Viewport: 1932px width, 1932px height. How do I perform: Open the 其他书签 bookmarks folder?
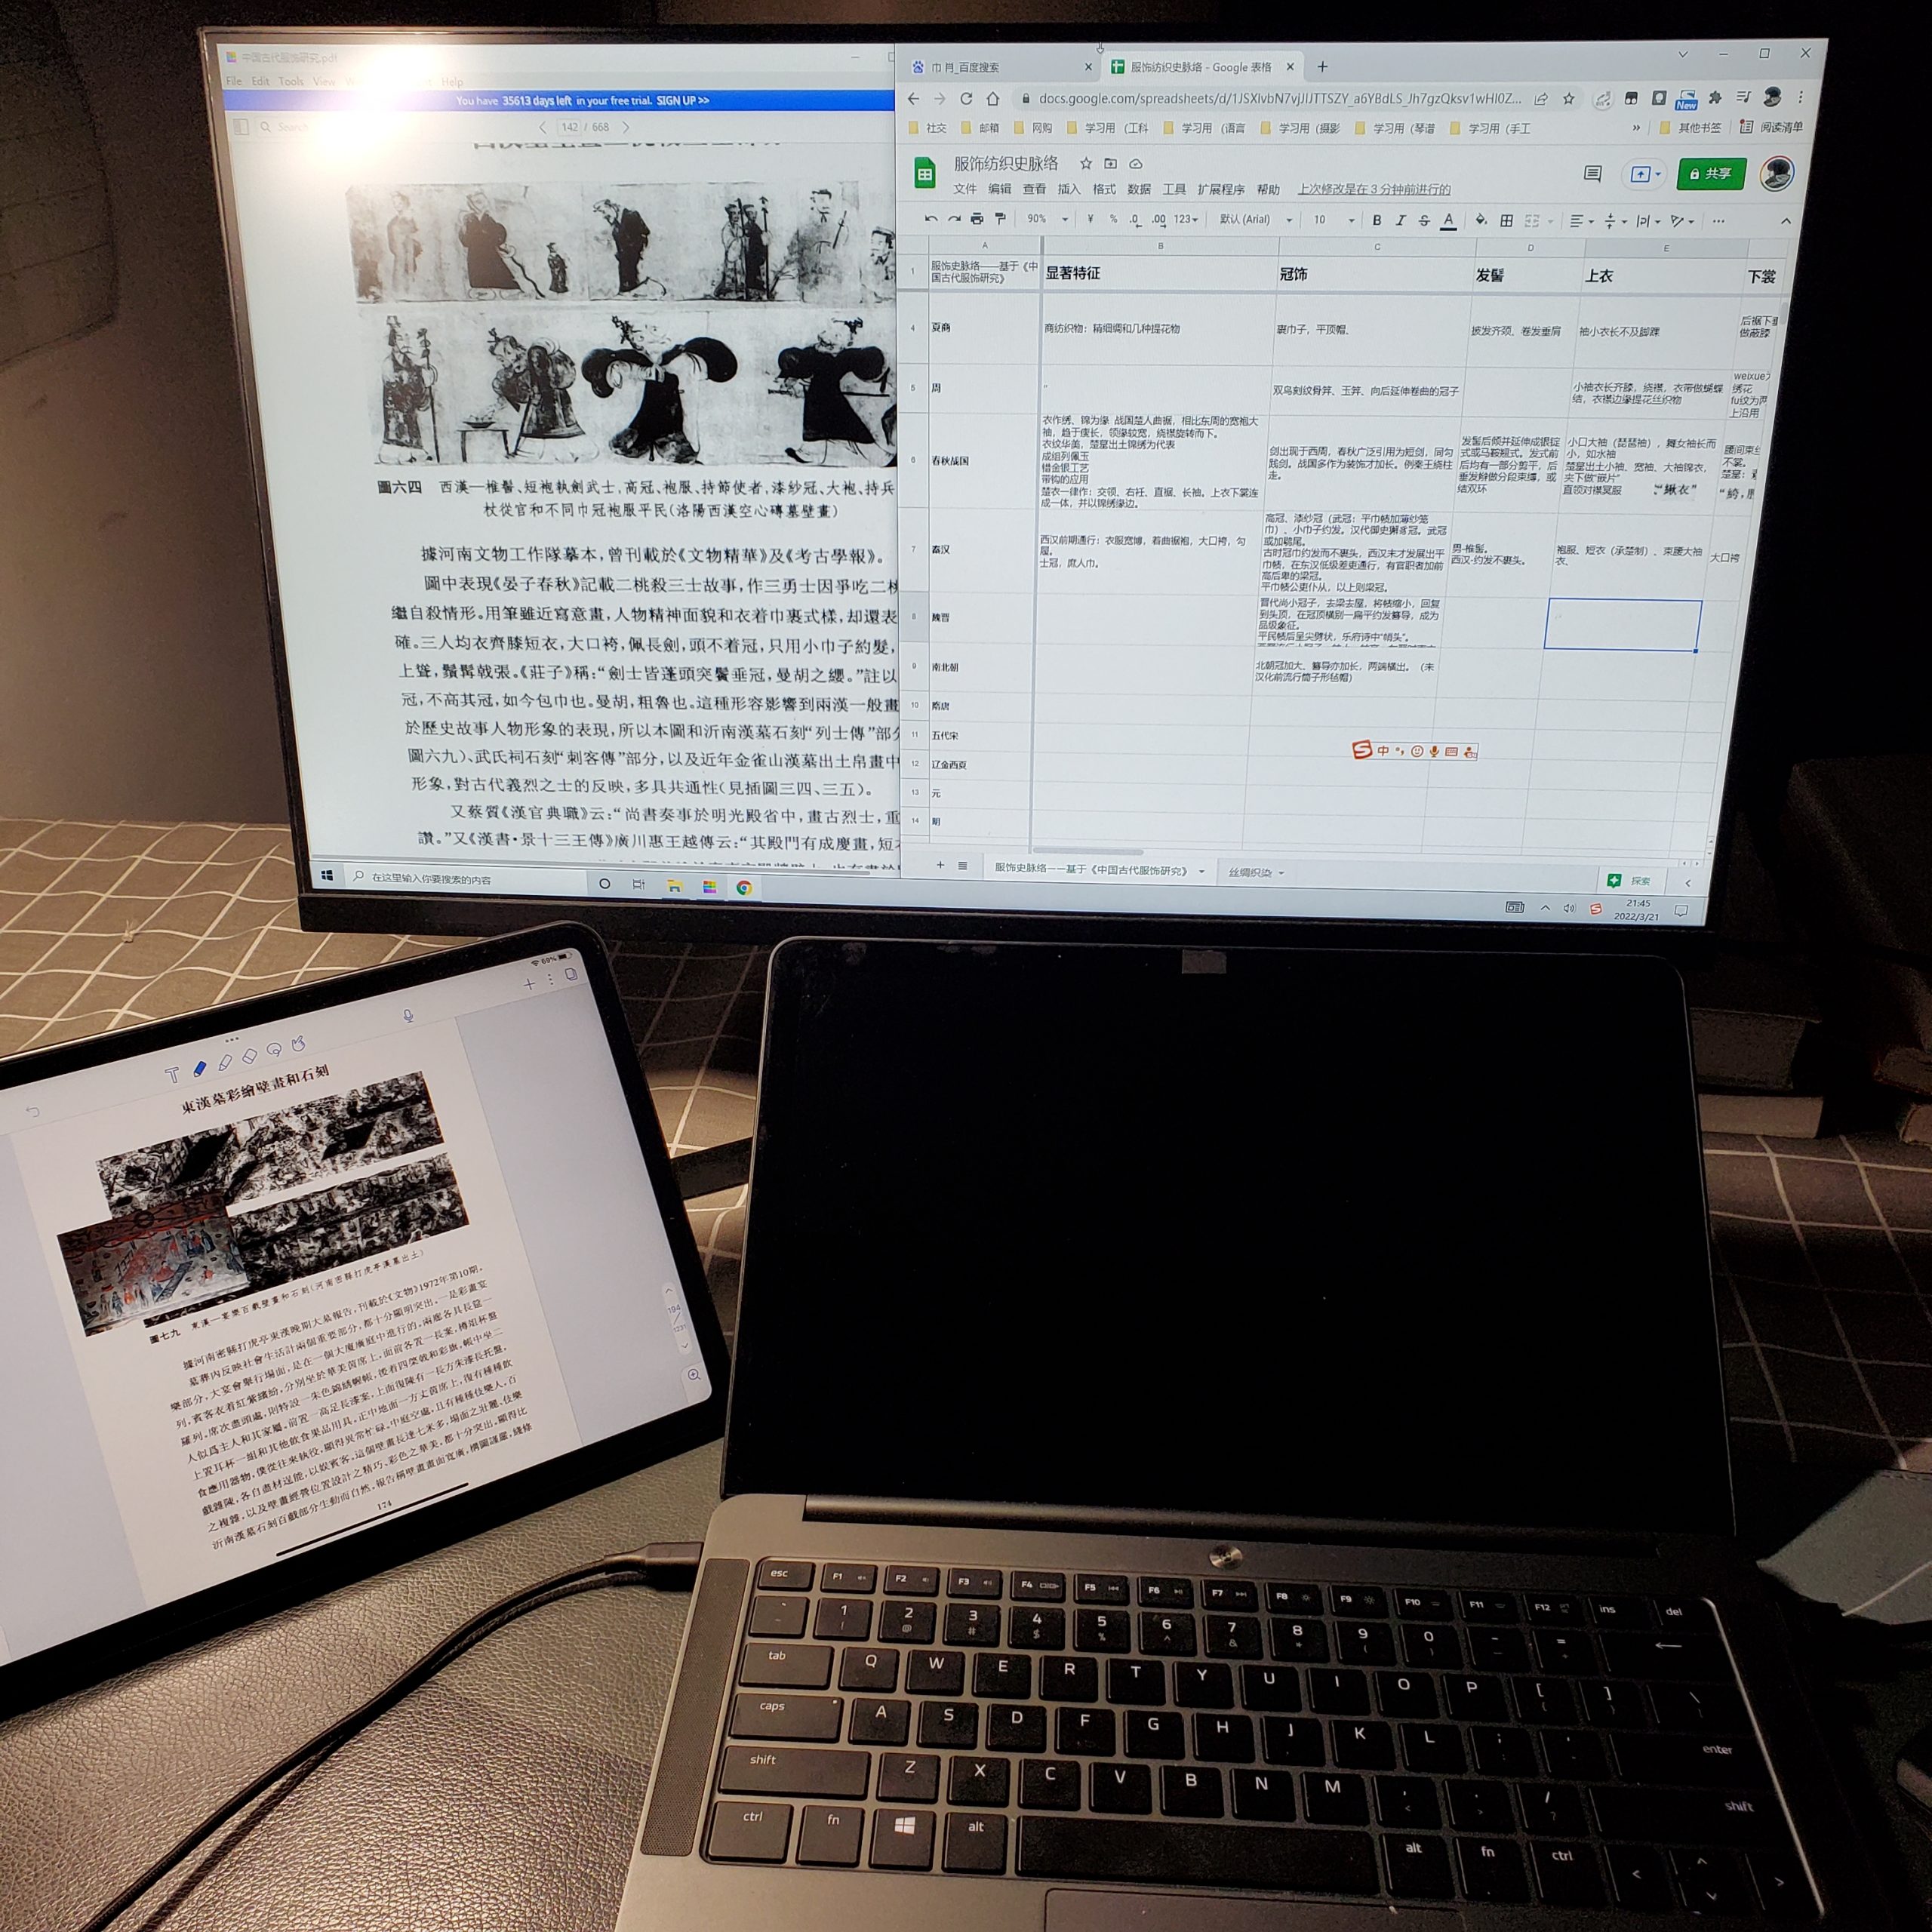[x=1690, y=127]
